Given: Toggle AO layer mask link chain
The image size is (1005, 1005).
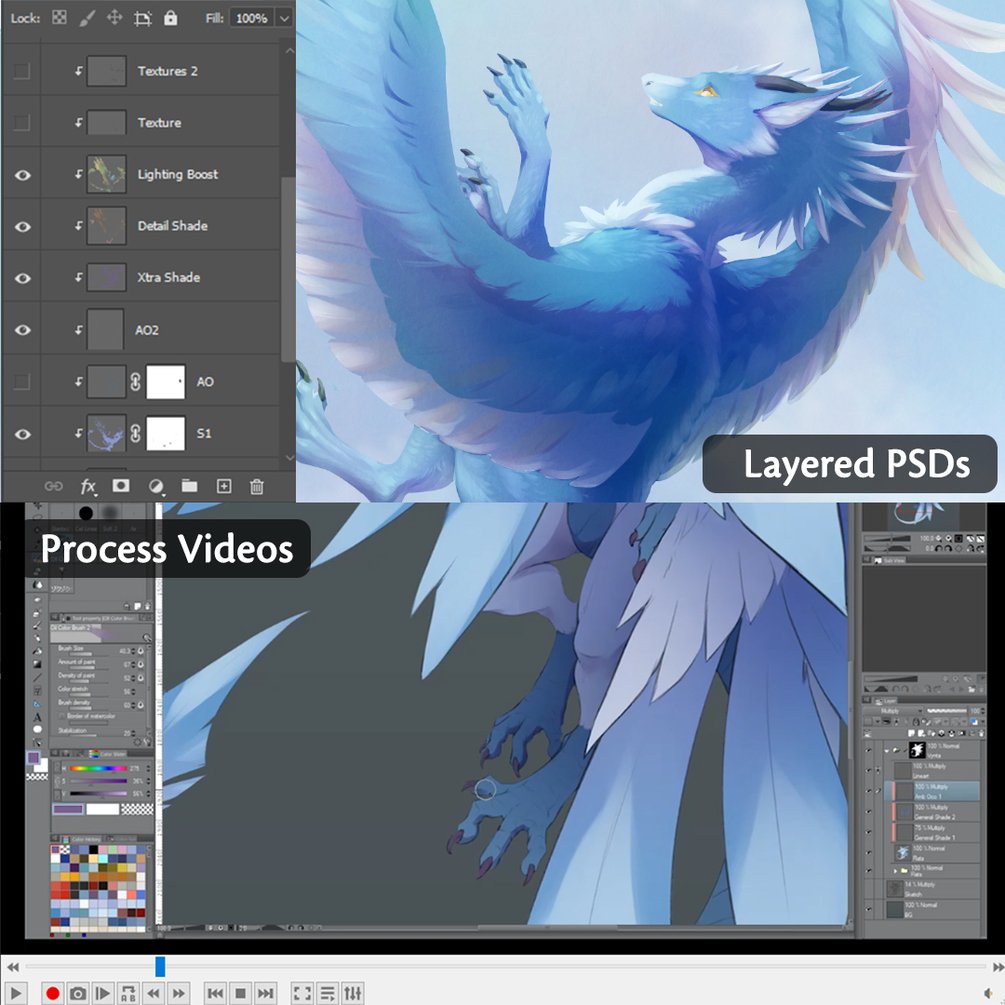Looking at the screenshot, I should click(x=135, y=381).
